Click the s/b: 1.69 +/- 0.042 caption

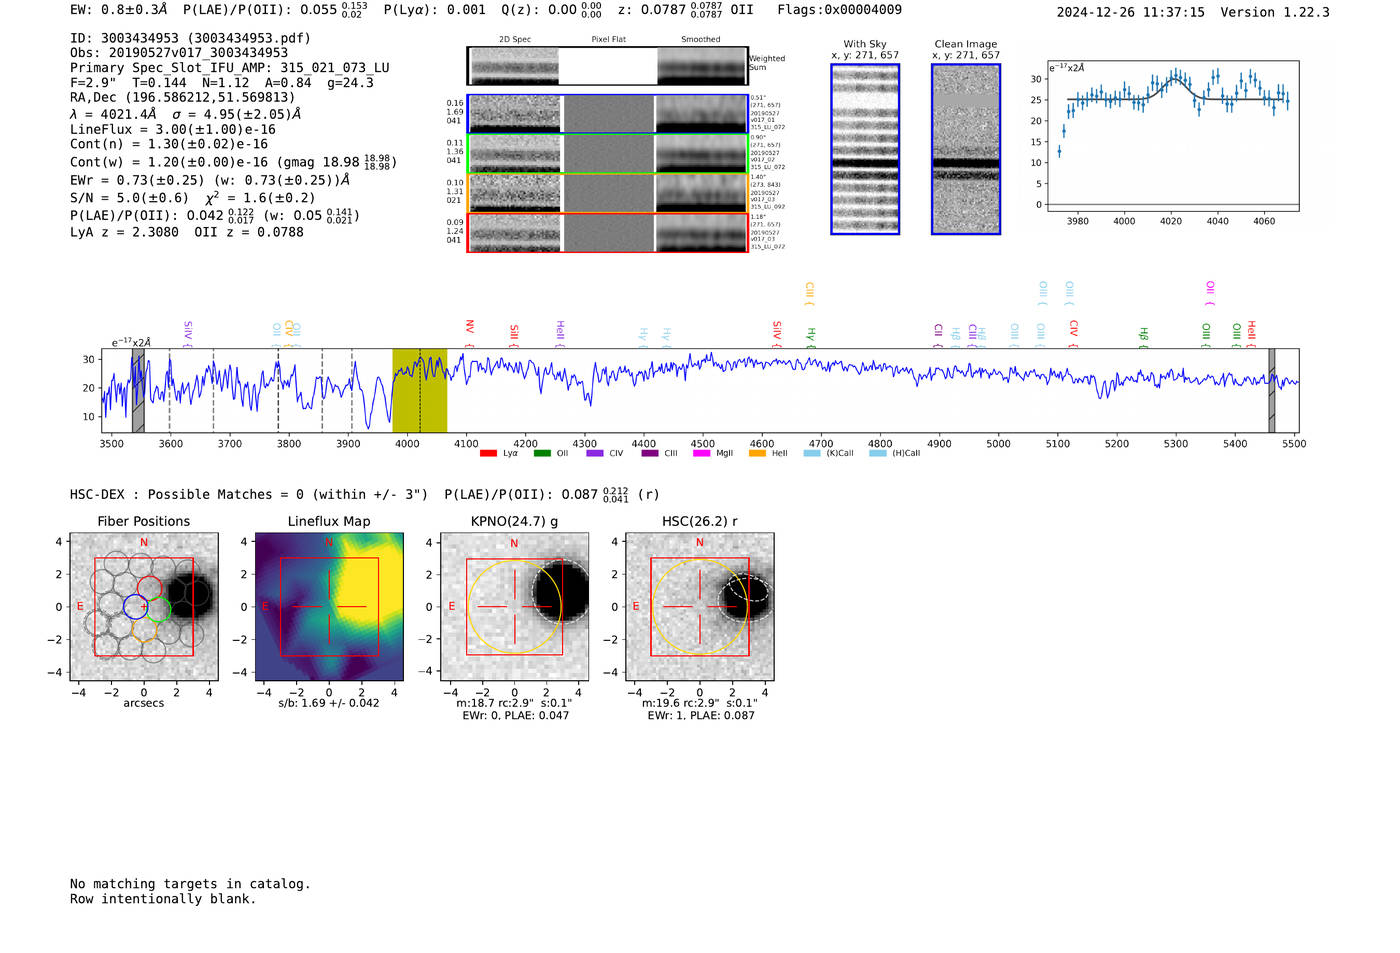click(x=329, y=703)
